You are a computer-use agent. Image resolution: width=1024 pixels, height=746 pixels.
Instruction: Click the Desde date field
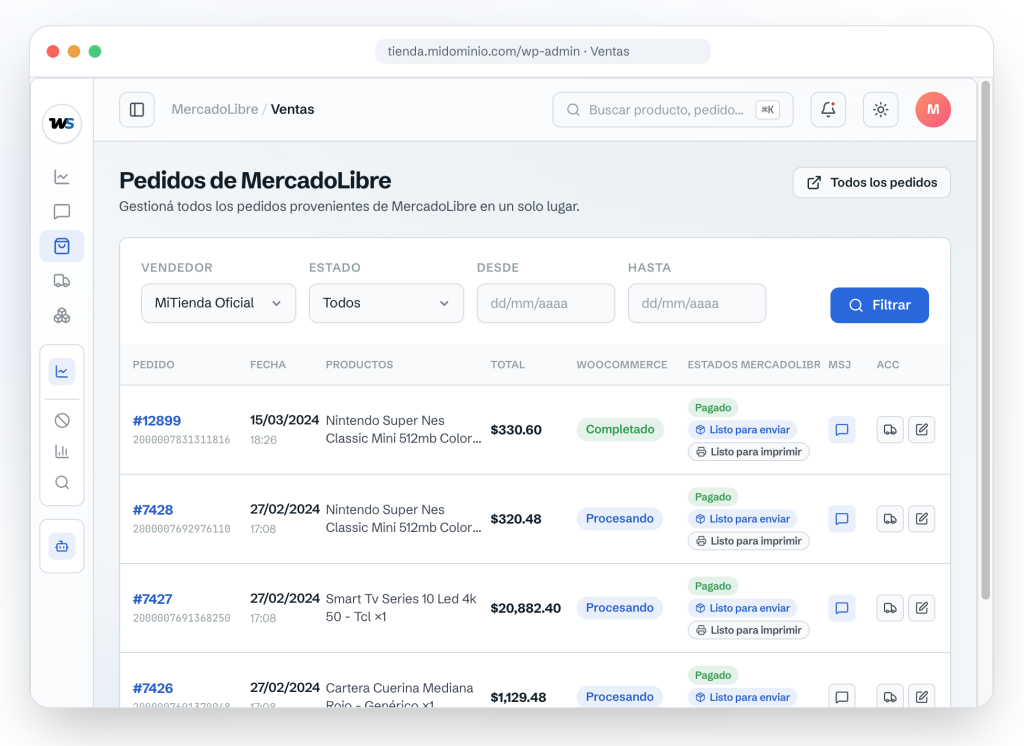click(x=545, y=303)
